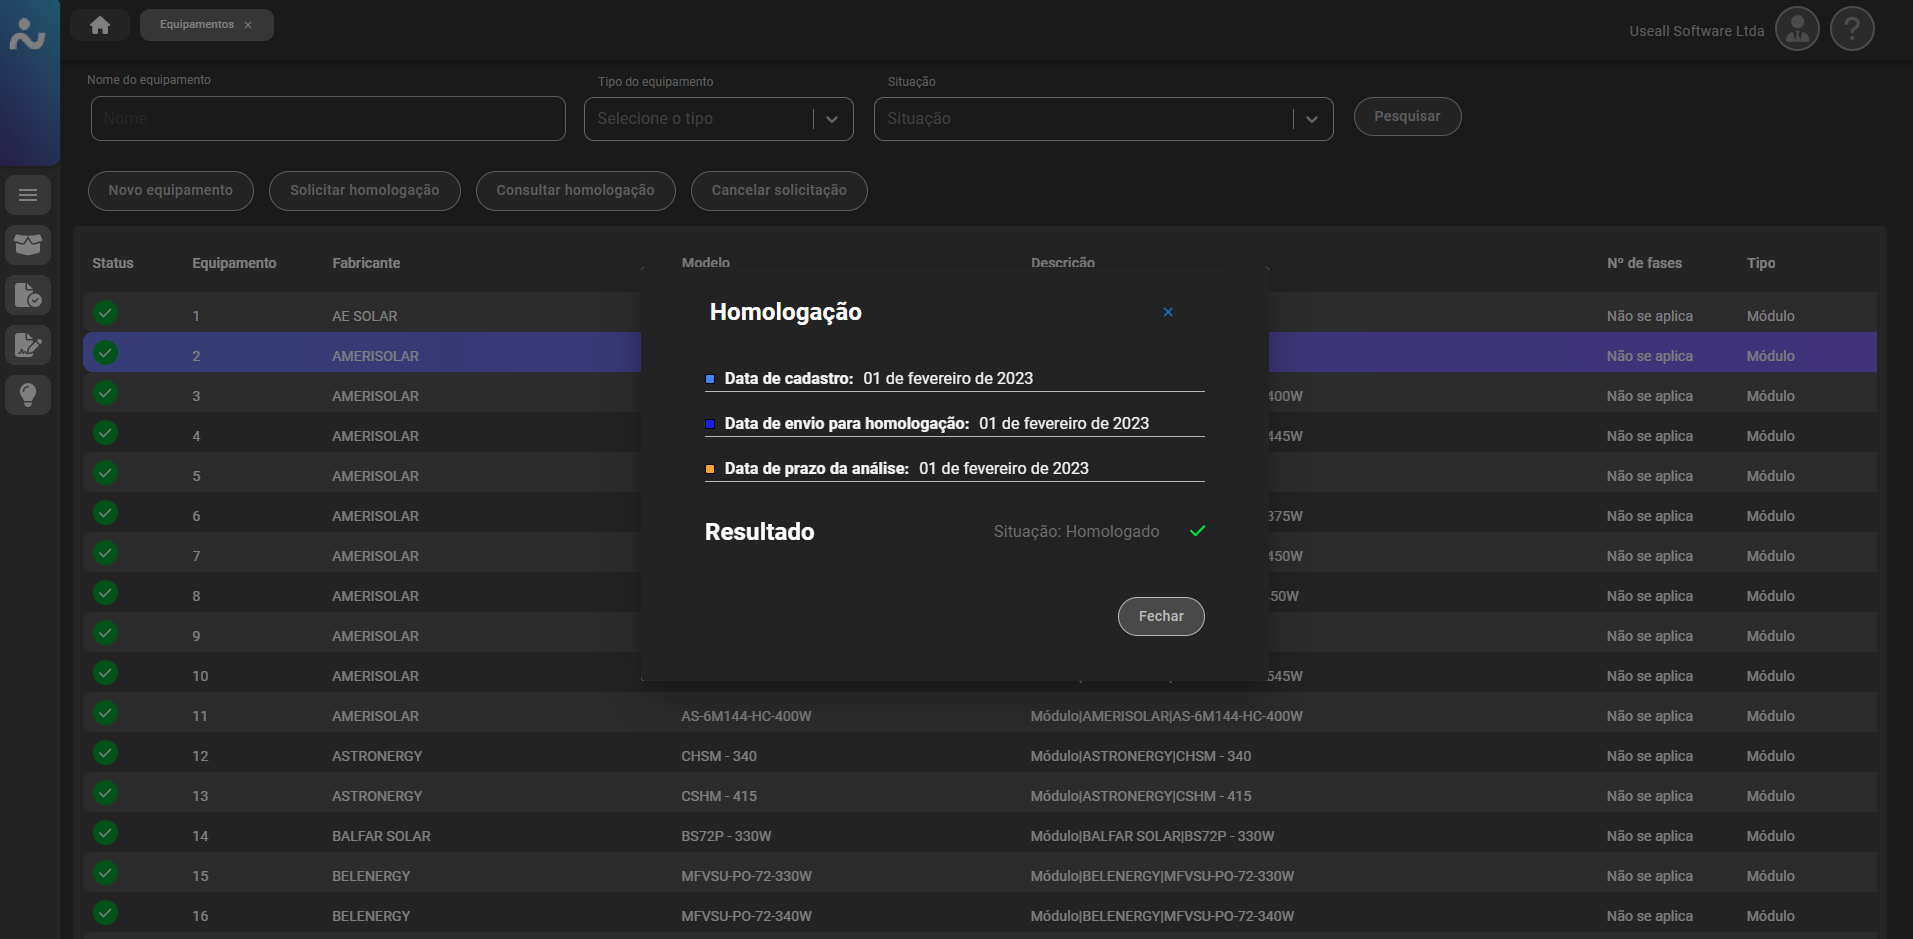Open the signed document pen sidebar icon

28,345
